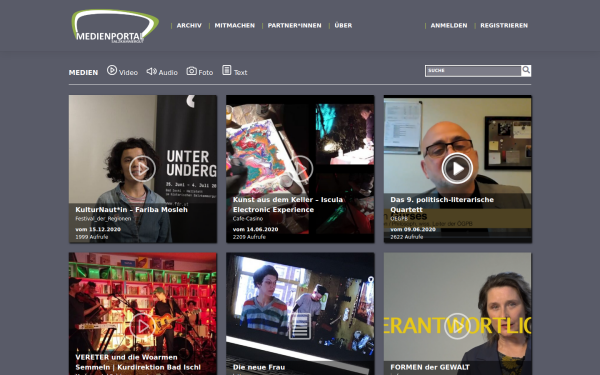
Task: Open the VERETER und die Woarmen Semmeln title
Action: tap(138, 362)
